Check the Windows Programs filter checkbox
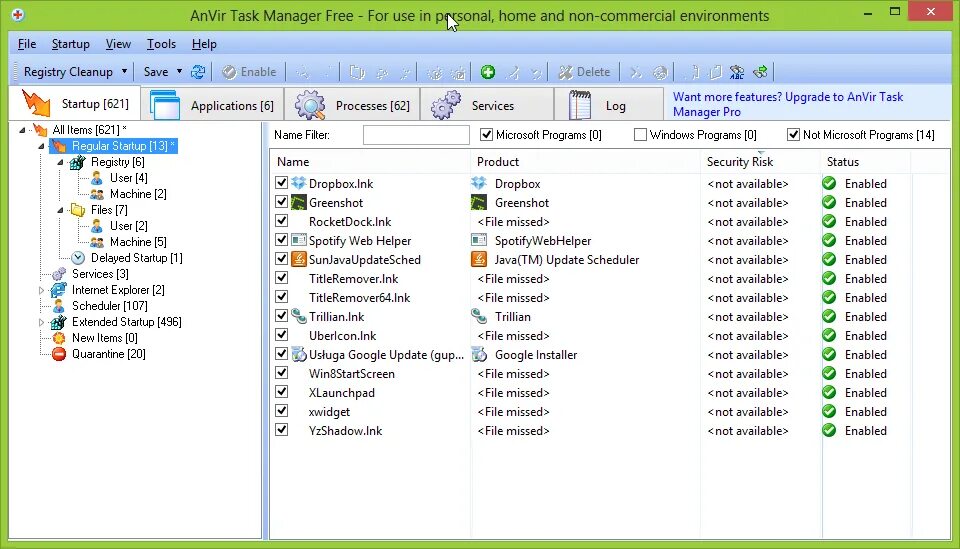 click(640, 134)
